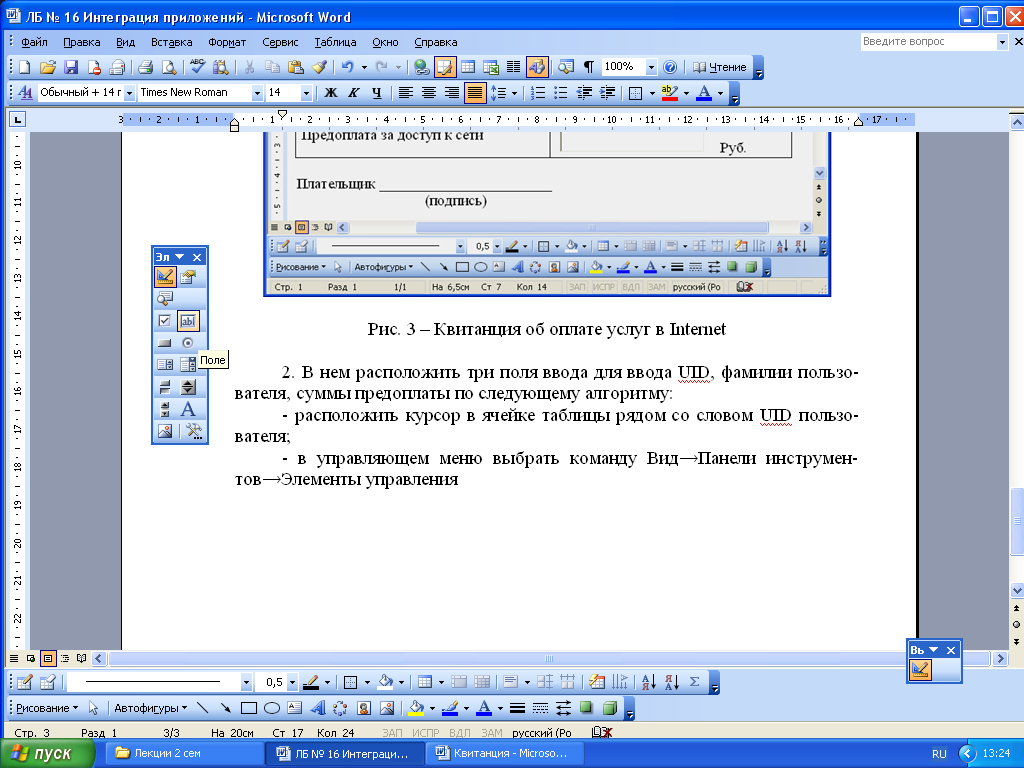Cut selection with scissors icon

point(249,67)
